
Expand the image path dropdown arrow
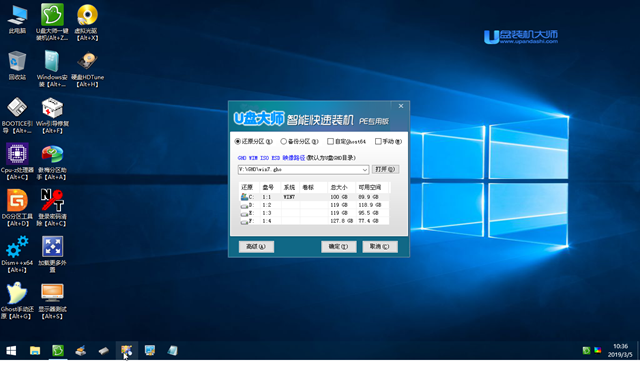tap(364, 169)
